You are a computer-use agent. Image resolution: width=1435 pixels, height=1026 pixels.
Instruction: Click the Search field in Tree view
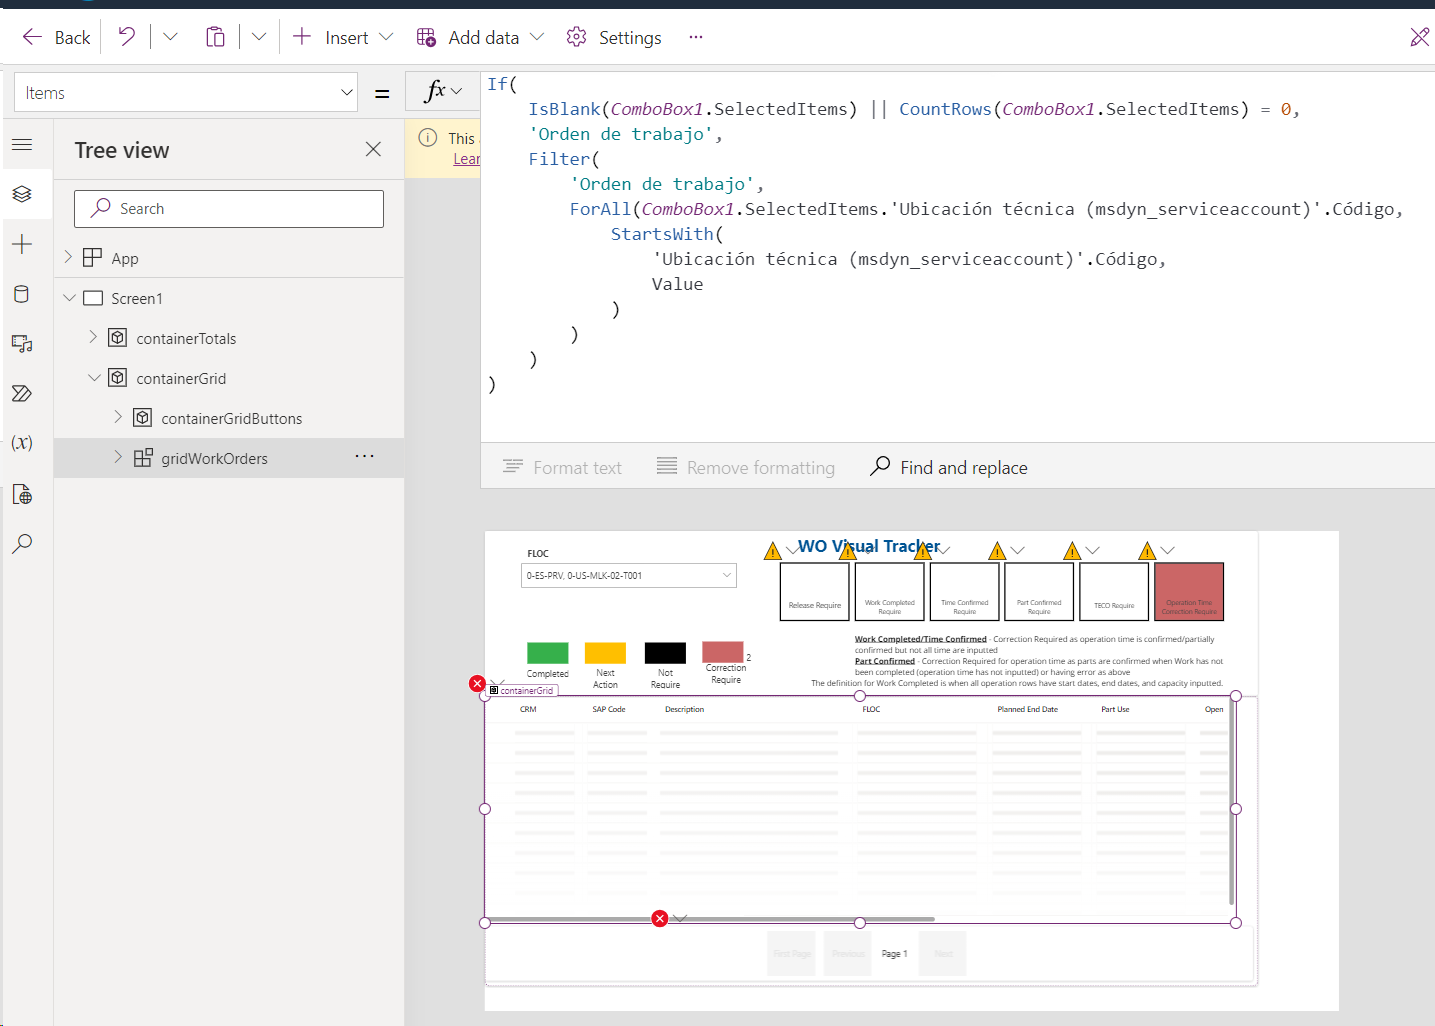[228, 208]
